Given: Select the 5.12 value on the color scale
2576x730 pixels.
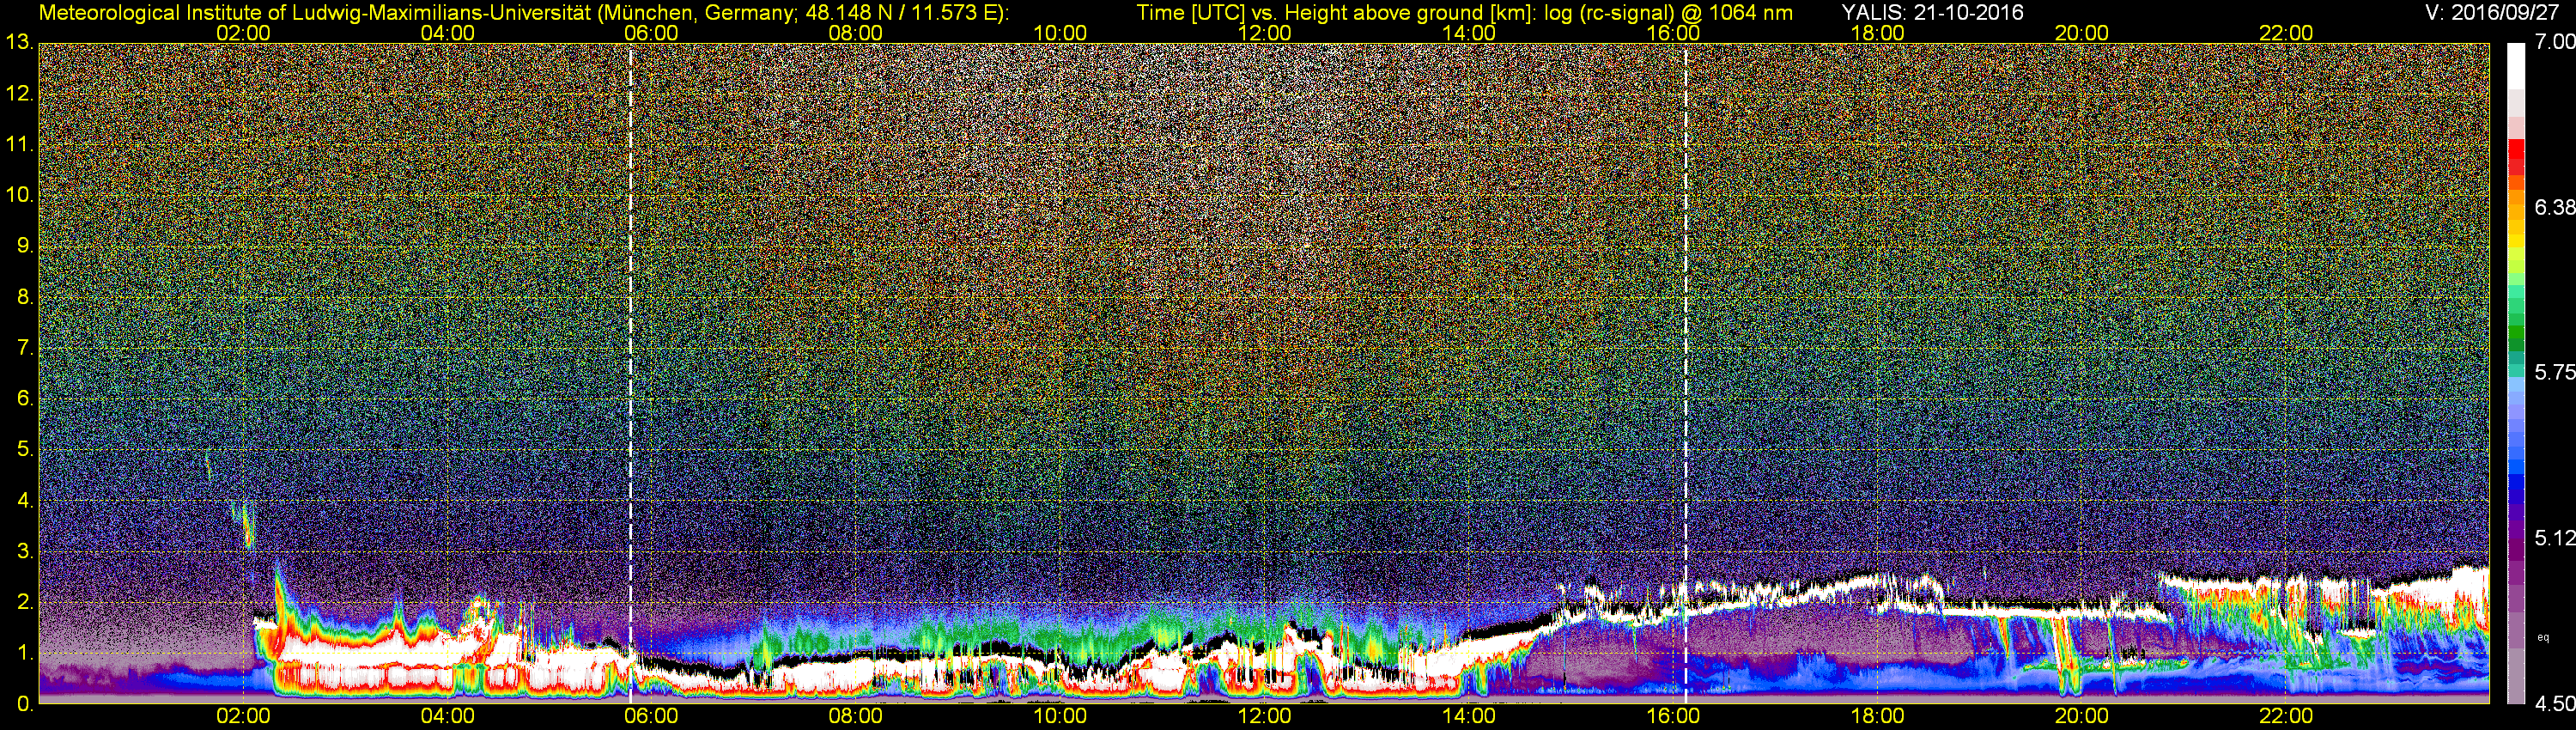Looking at the screenshot, I should point(2555,538).
